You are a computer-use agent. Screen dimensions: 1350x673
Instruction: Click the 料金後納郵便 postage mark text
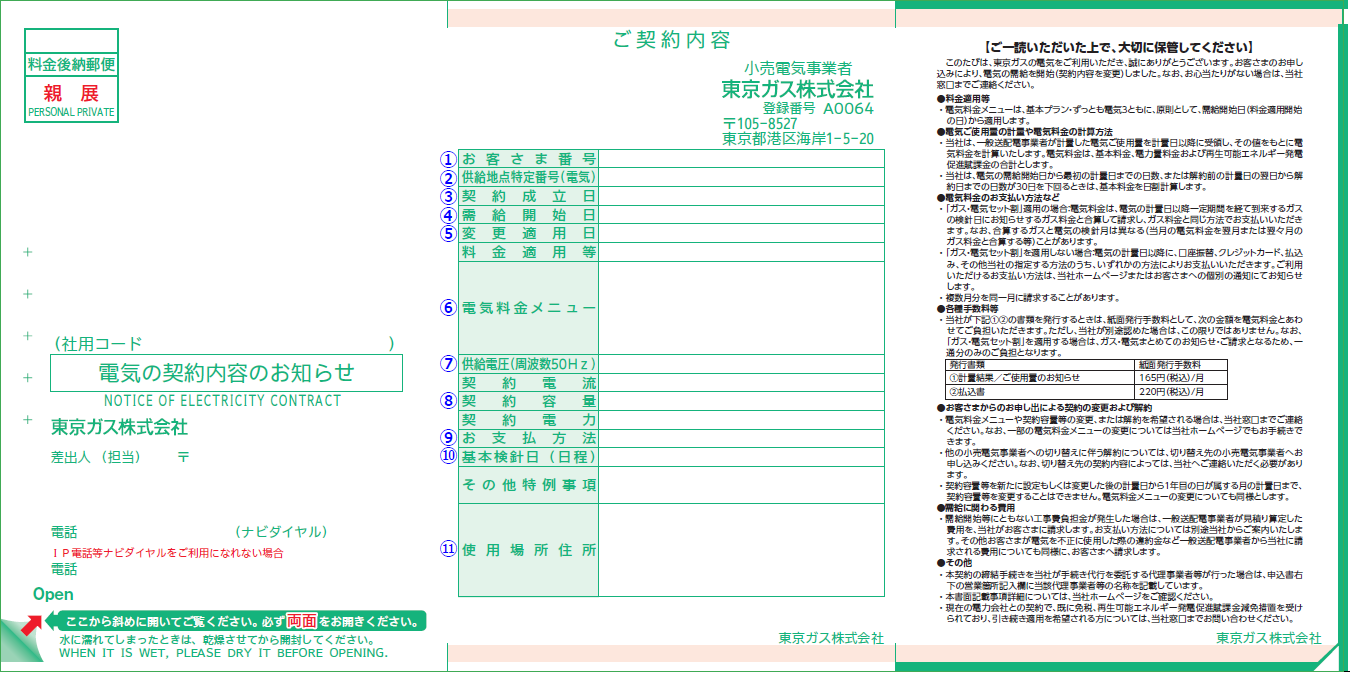pyautogui.click(x=72, y=65)
